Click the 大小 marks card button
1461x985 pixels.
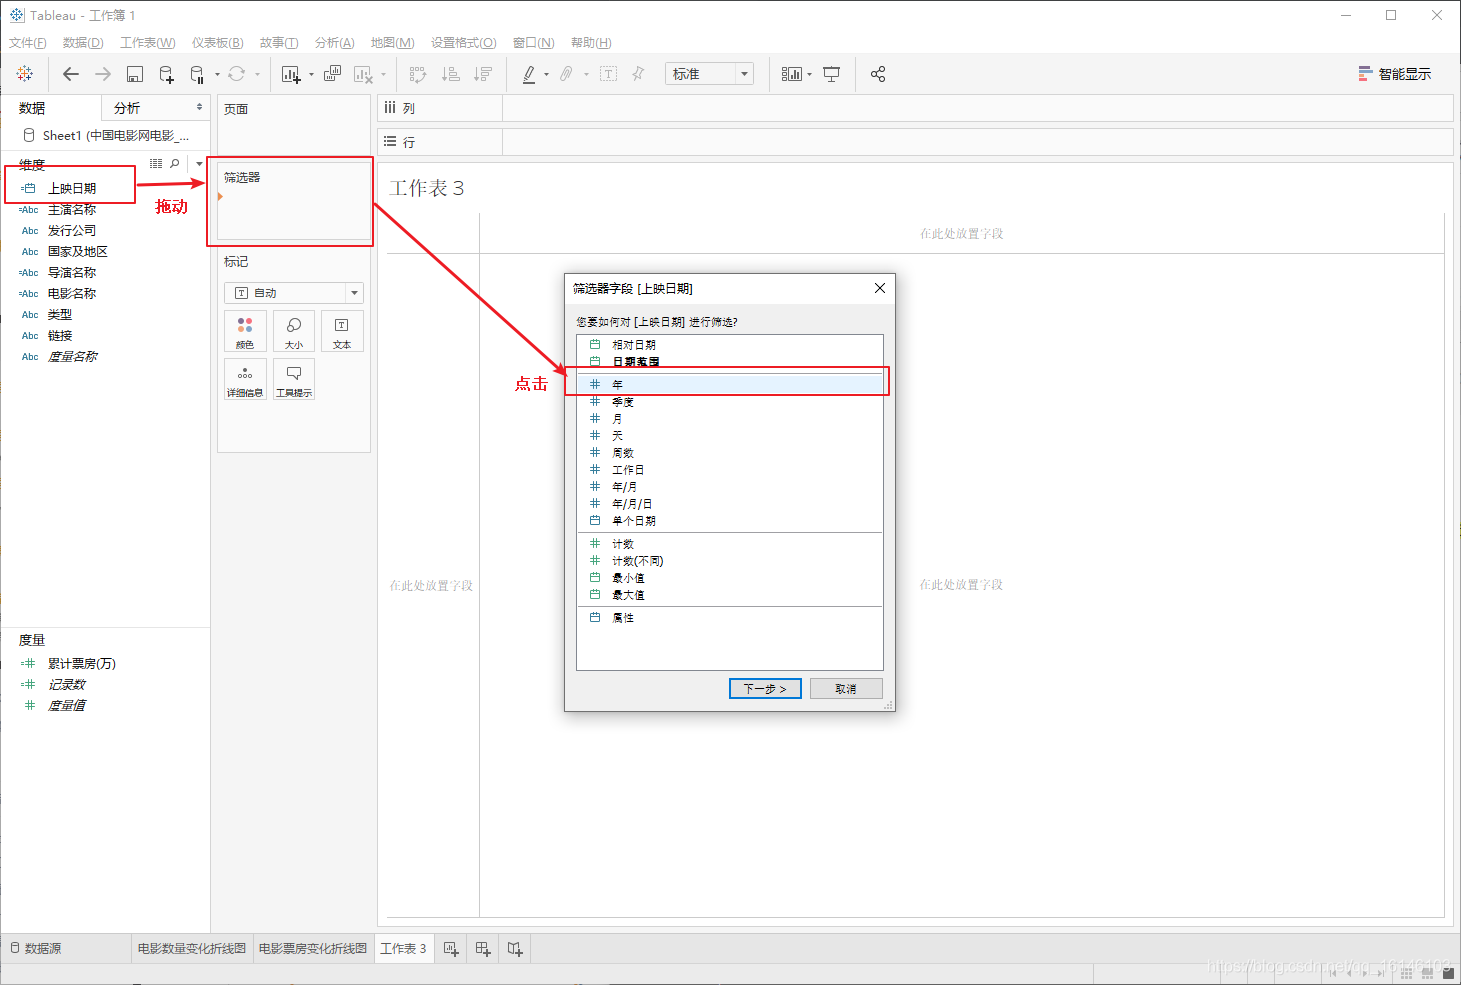point(294,331)
